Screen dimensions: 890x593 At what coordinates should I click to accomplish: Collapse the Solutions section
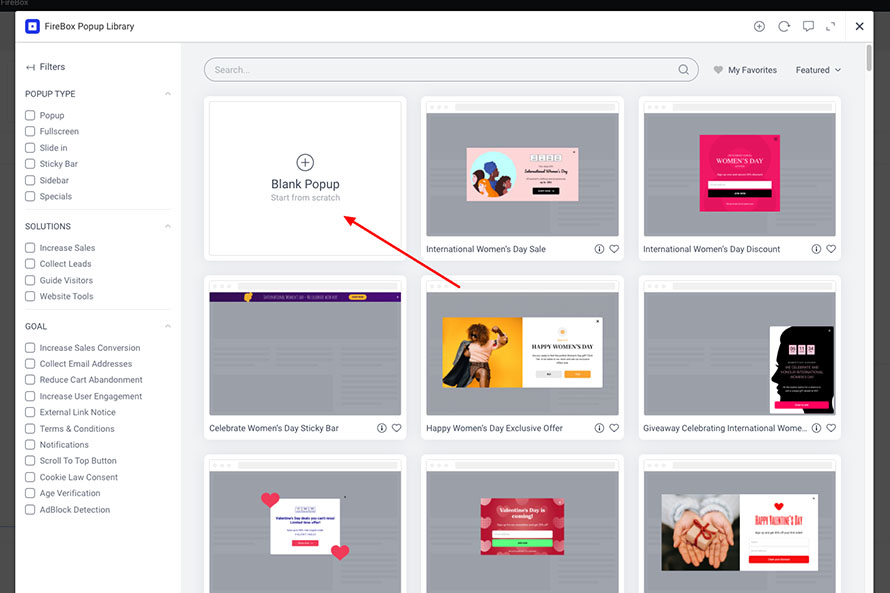[x=167, y=226]
